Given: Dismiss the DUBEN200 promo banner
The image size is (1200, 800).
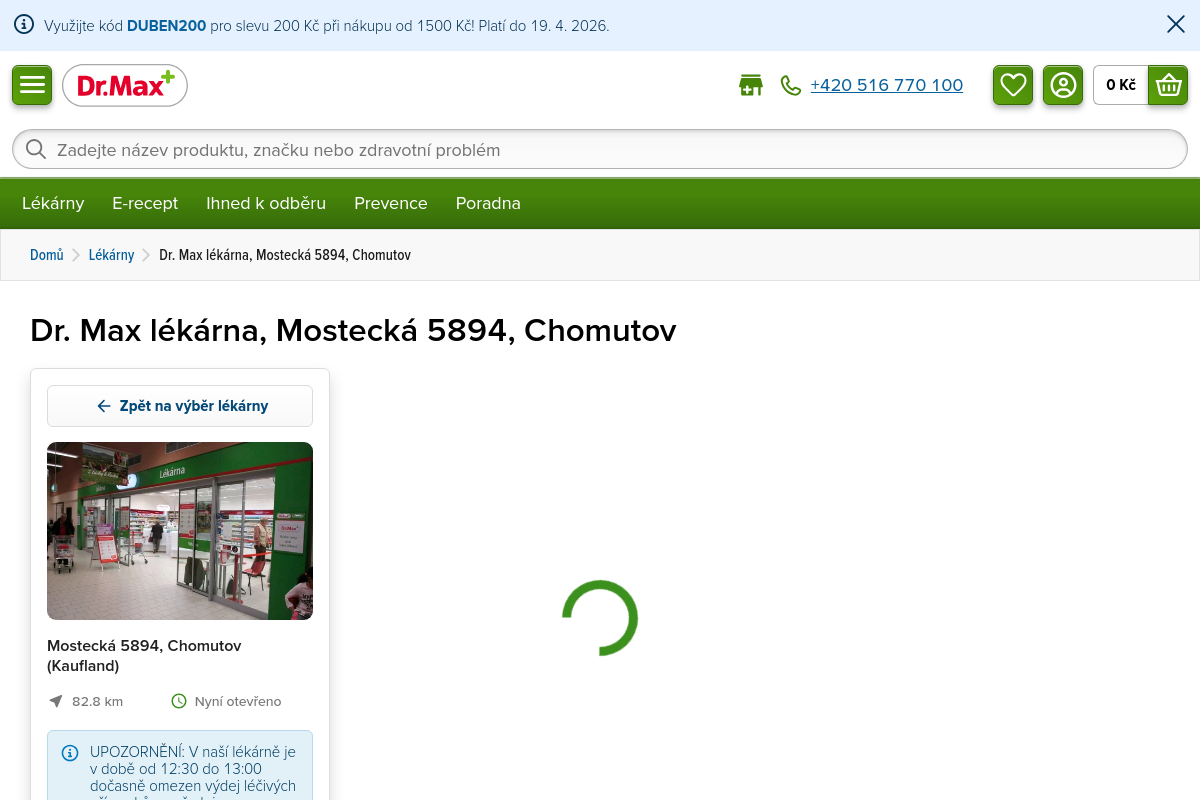Looking at the screenshot, I should pyautogui.click(x=1176, y=25).
